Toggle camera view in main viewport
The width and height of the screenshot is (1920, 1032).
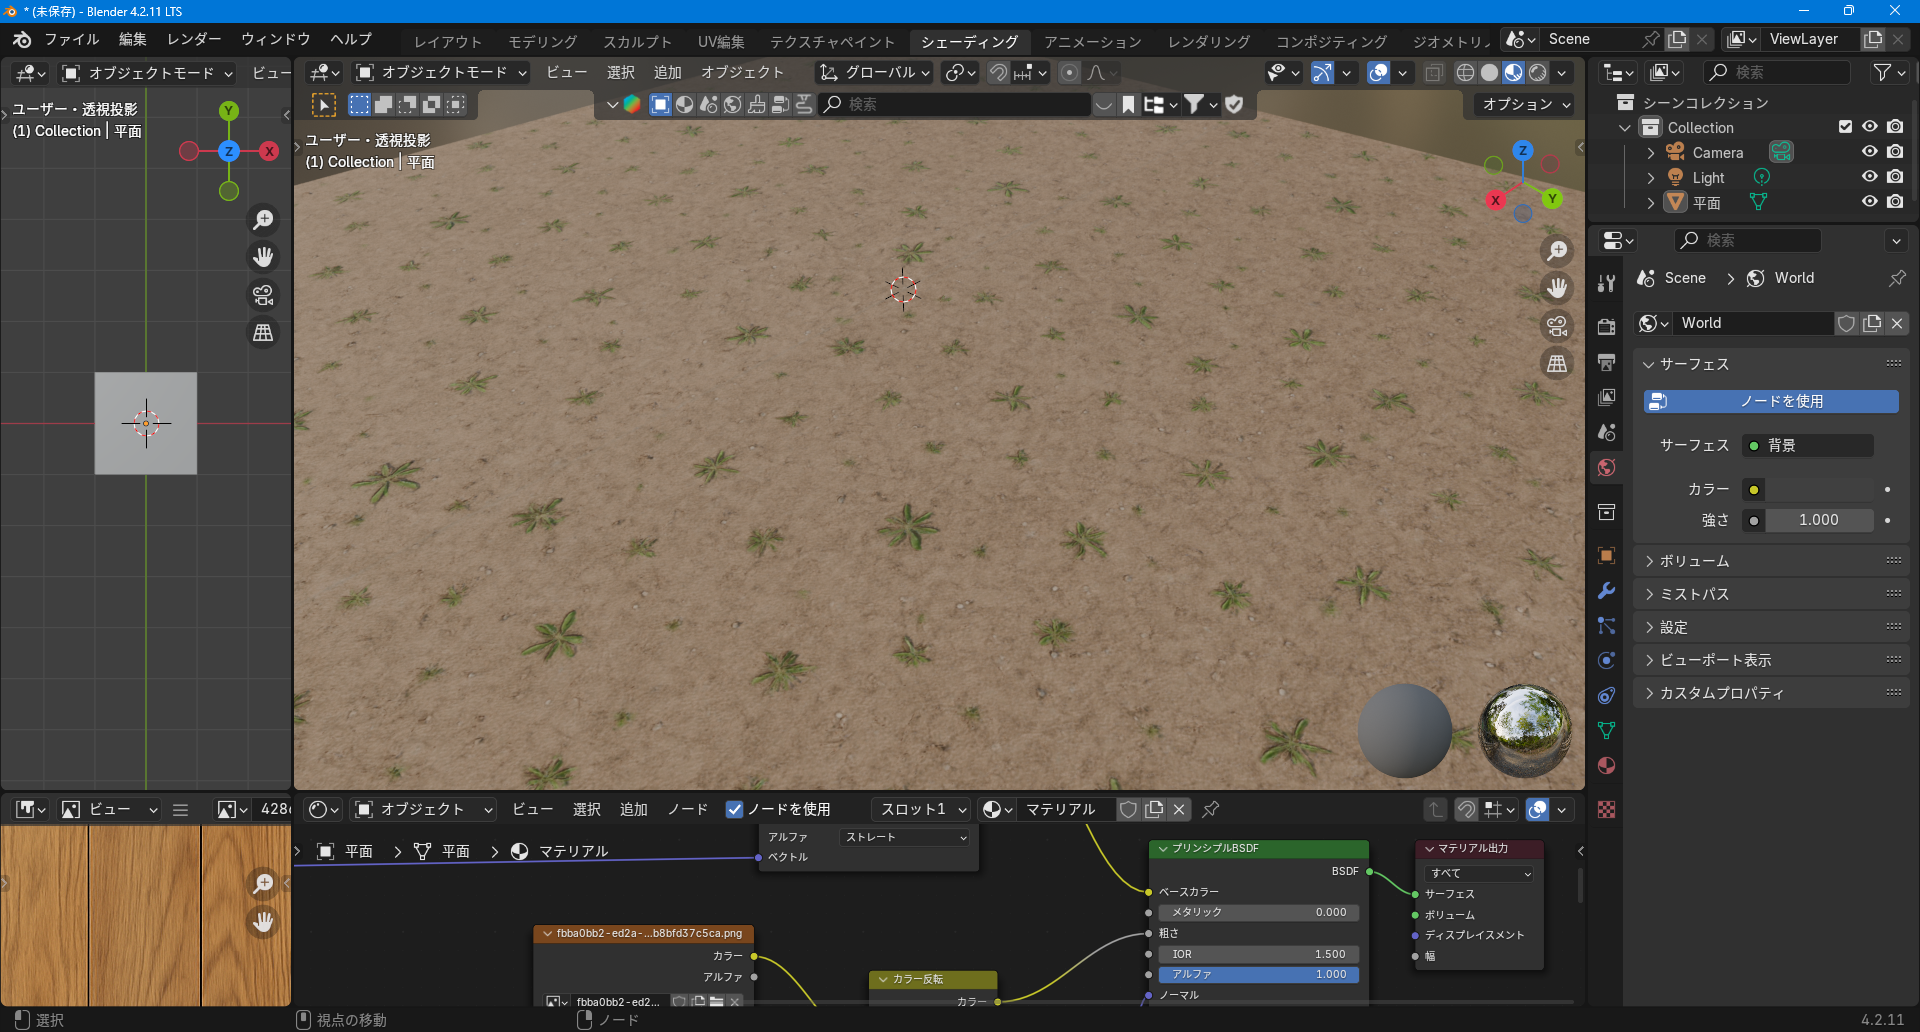click(x=1557, y=326)
